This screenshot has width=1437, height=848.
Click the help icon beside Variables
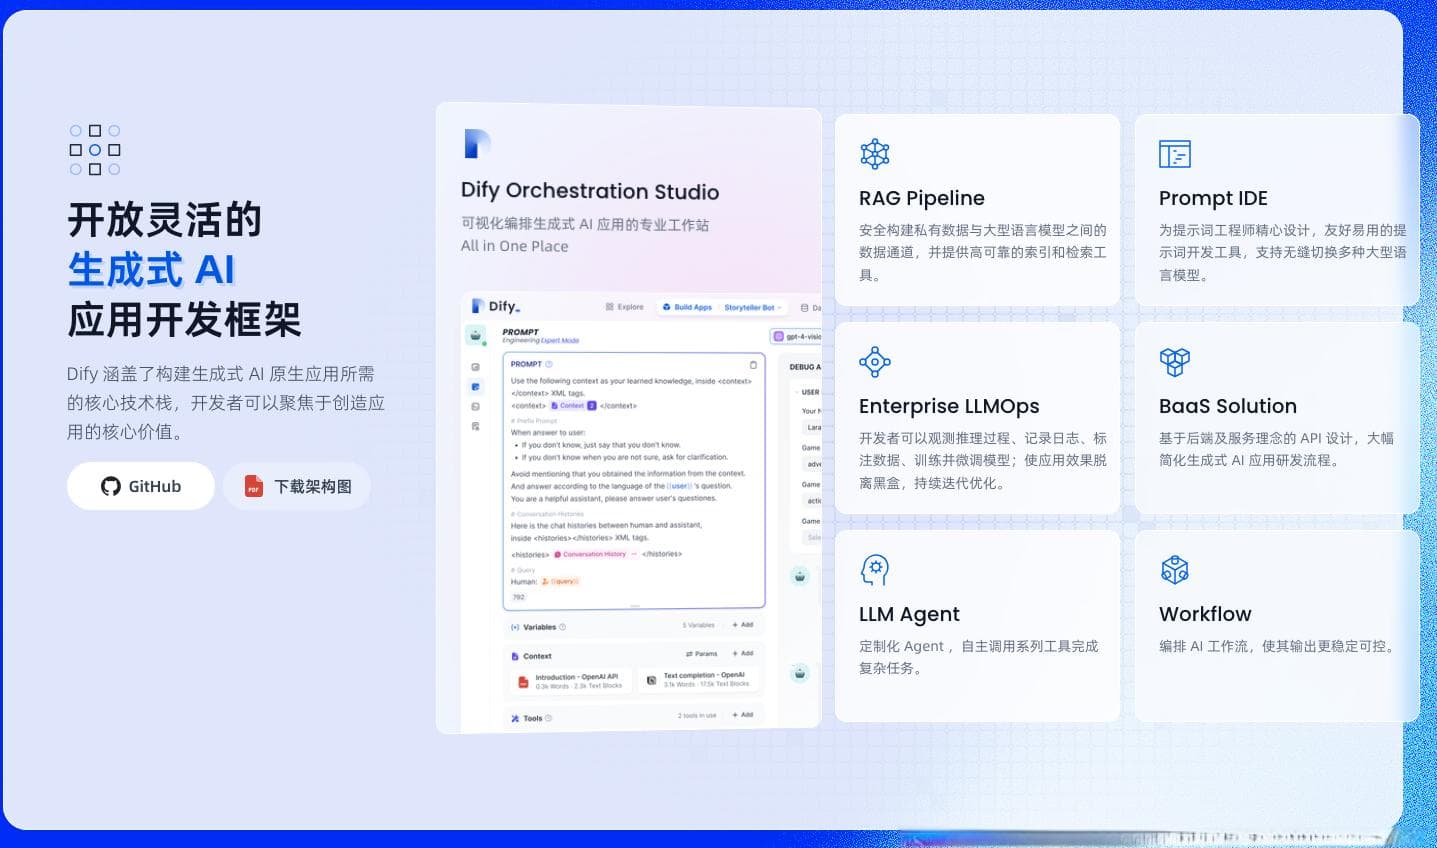pos(562,627)
